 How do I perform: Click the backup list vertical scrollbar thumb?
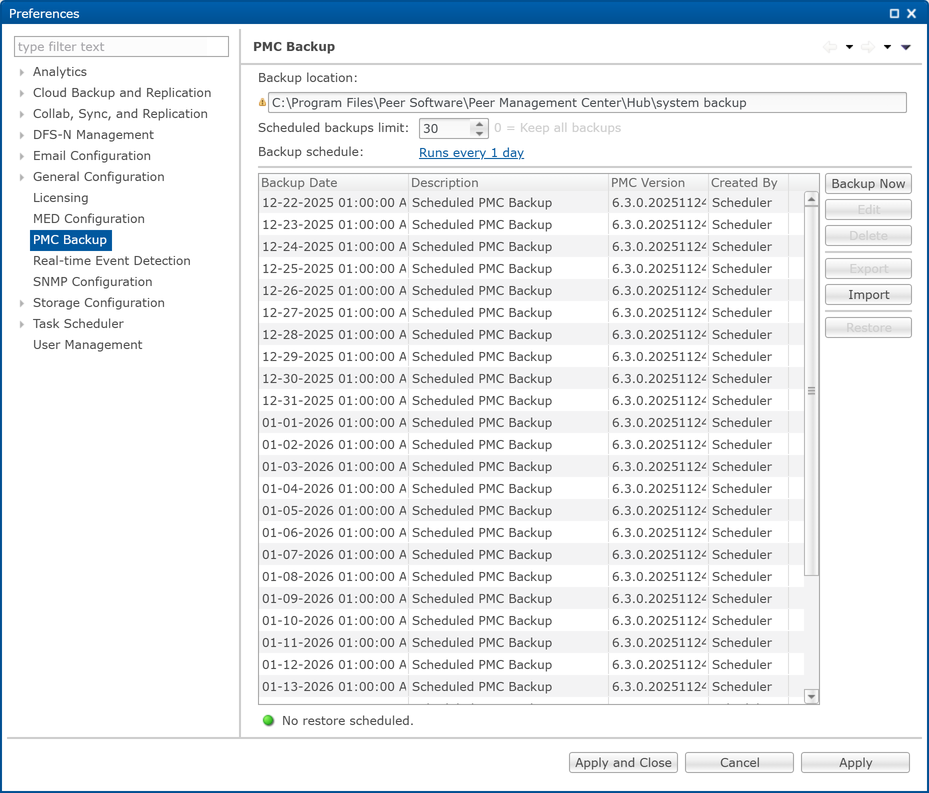(x=811, y=391)
